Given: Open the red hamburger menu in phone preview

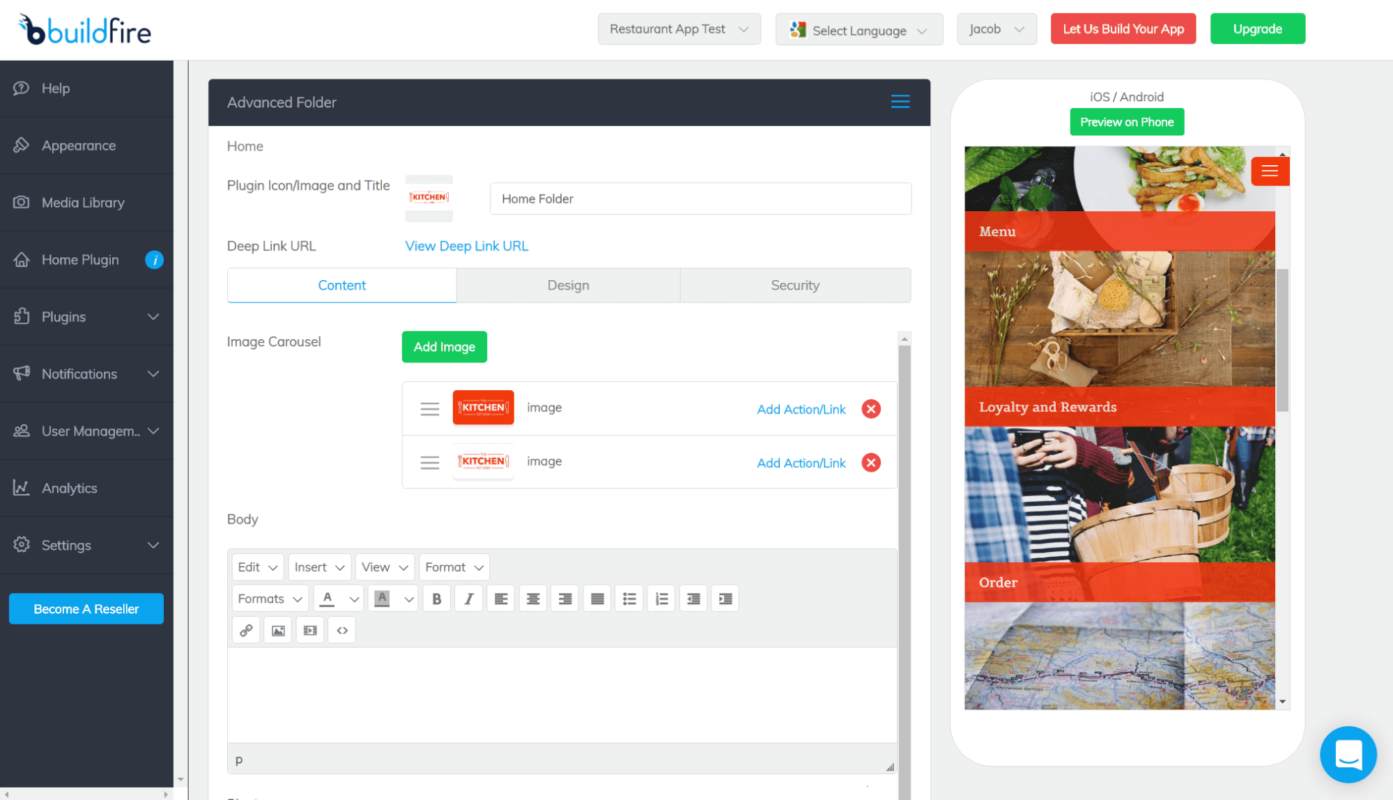Looking at the screenshot, I should (1270, 171).
